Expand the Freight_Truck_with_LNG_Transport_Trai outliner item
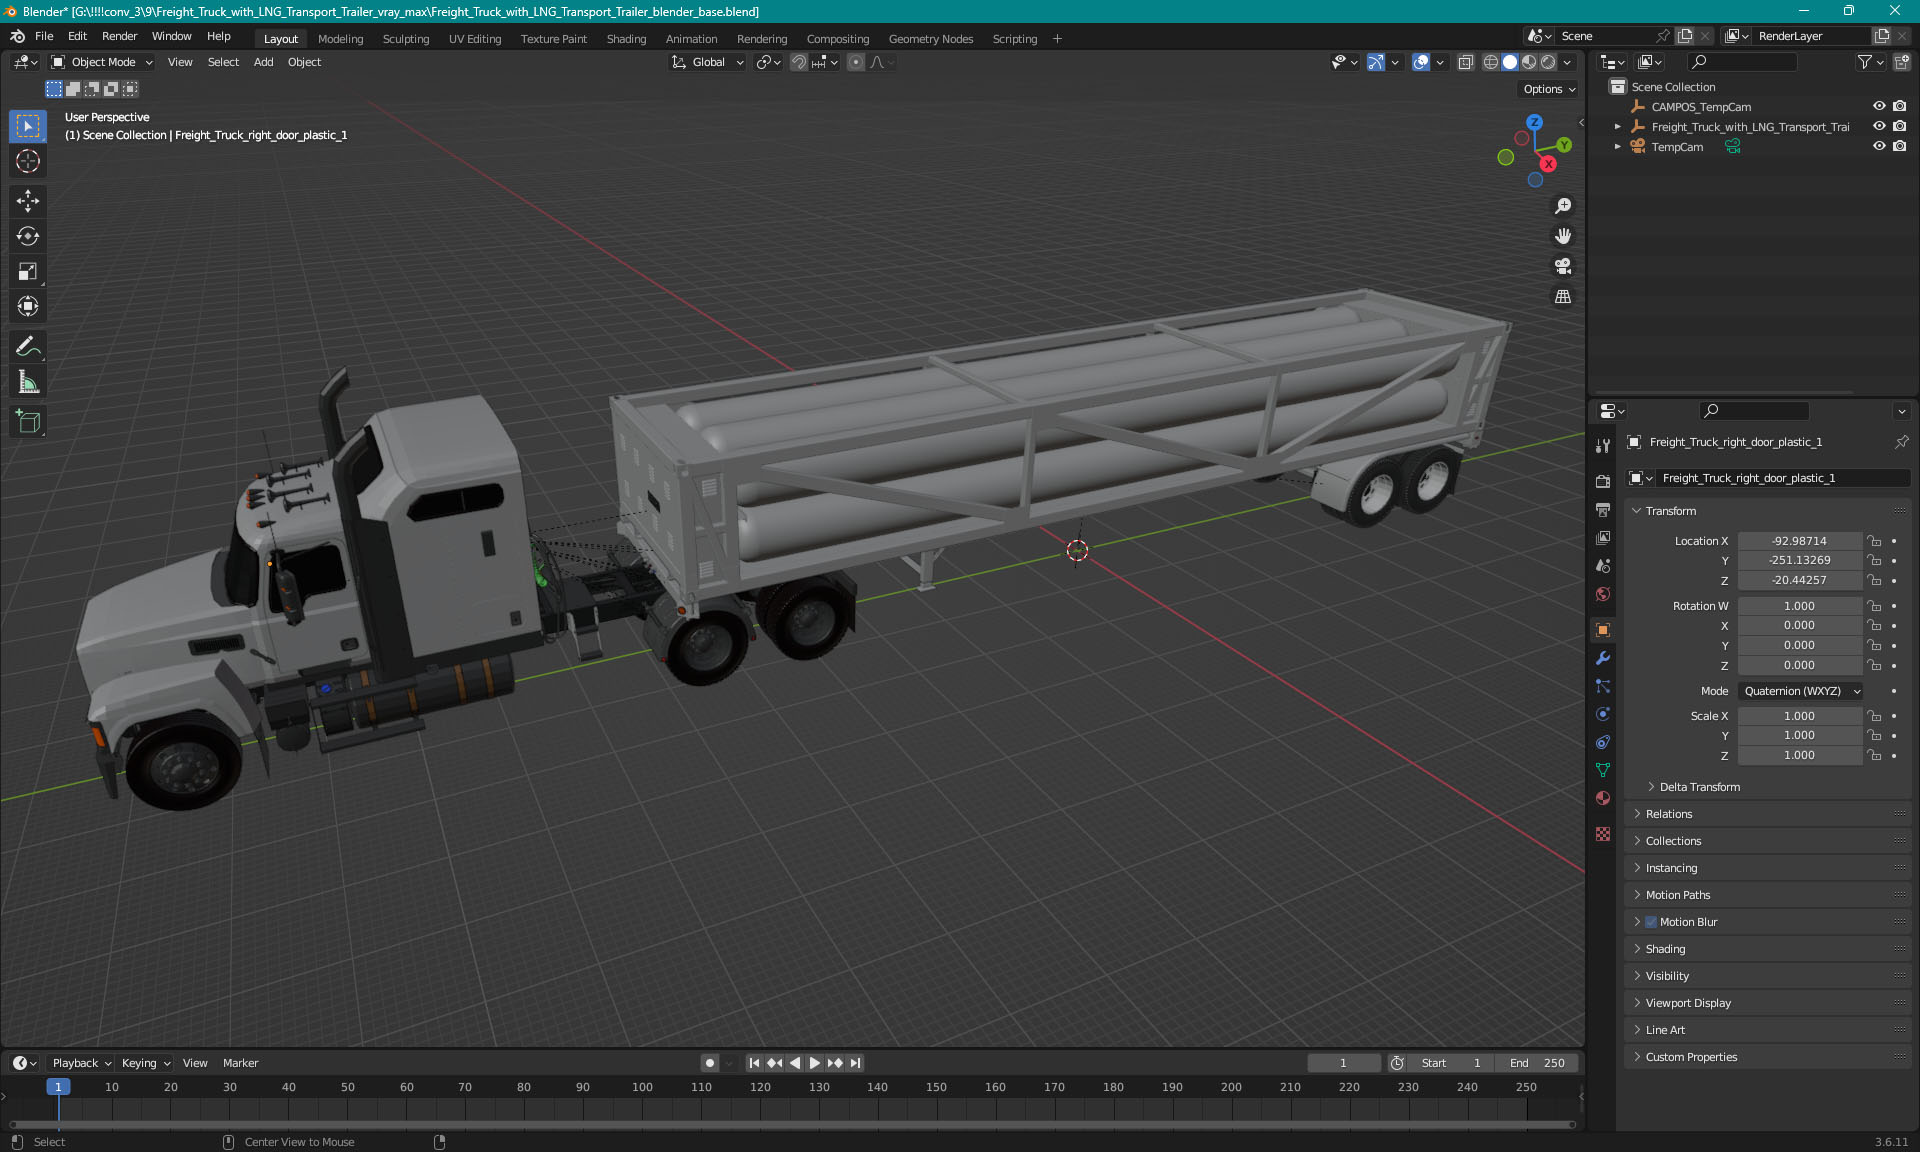Image resolution: width=1920 pixels, height=1152 pixels. (1617, 127)
